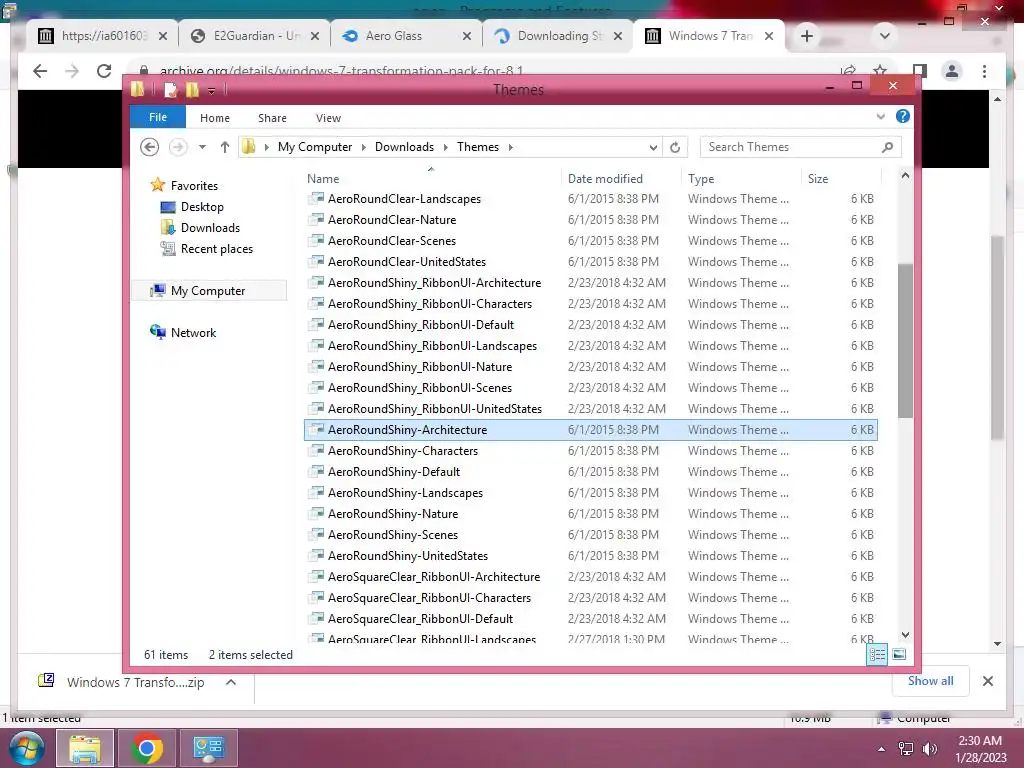Open downloaded file options chevron in Chrome
The height and width of the screenshot is (768, 1024).
(231, 682)
